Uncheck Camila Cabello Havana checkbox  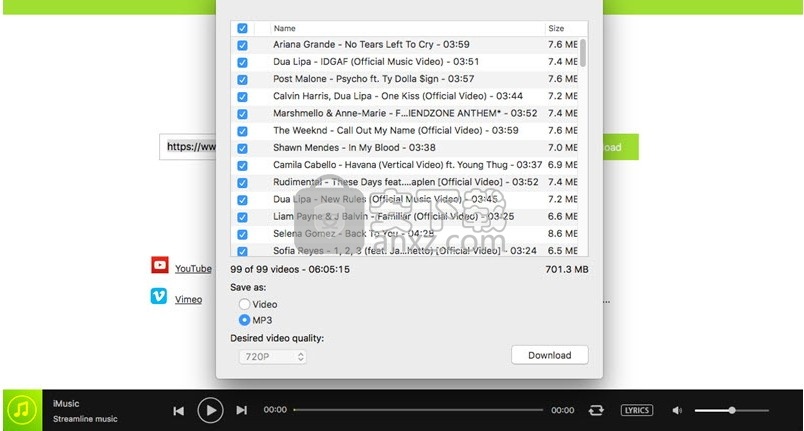point(242,166)
